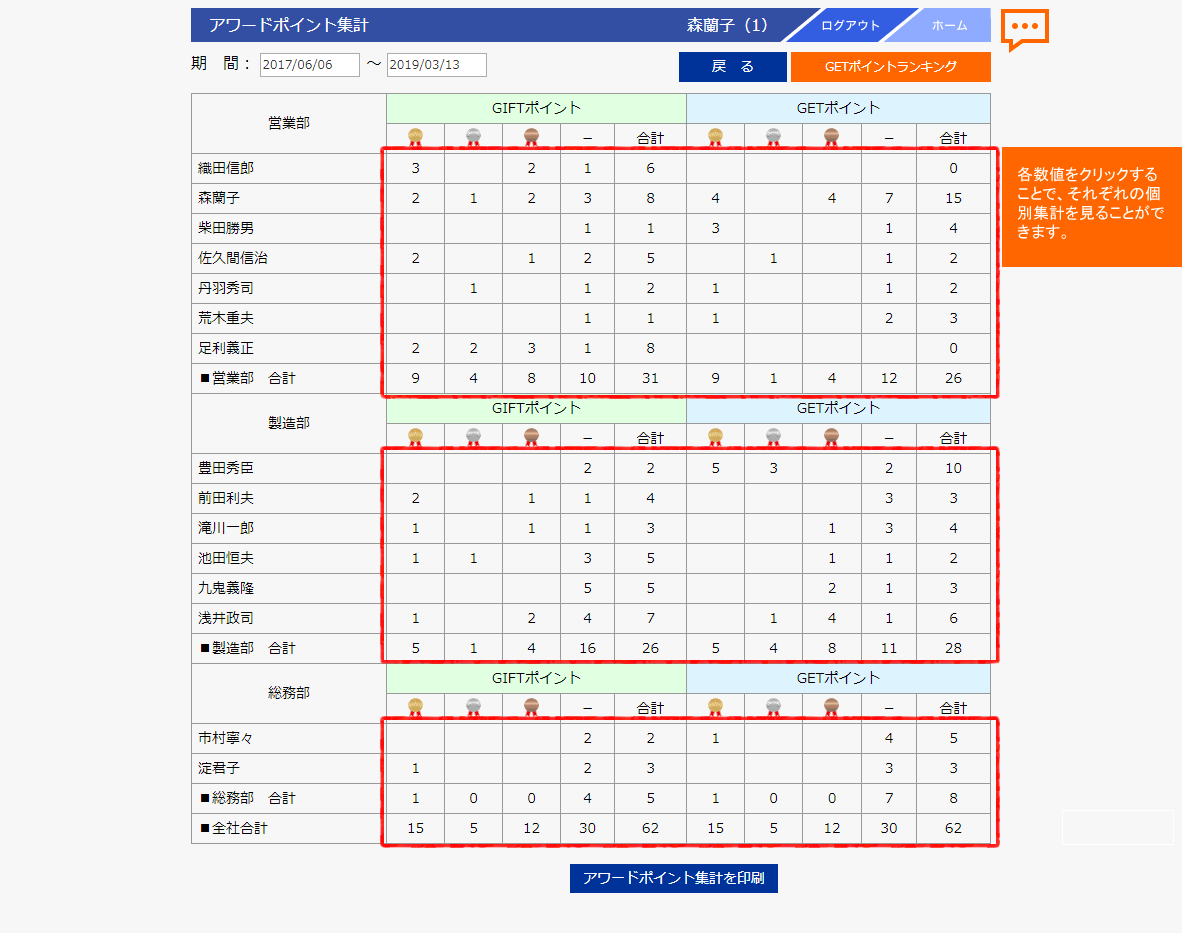Click the start date field 2017/06/06
Screen dimensions: 1182x933
pos(309,65)
